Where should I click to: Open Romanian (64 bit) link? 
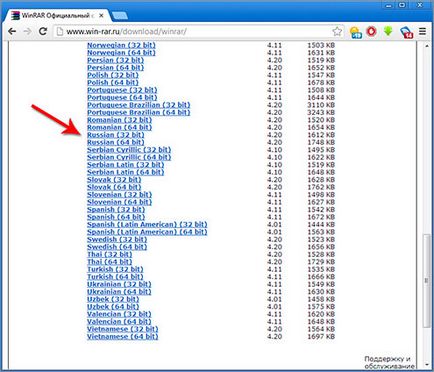[x=119, y=127]
